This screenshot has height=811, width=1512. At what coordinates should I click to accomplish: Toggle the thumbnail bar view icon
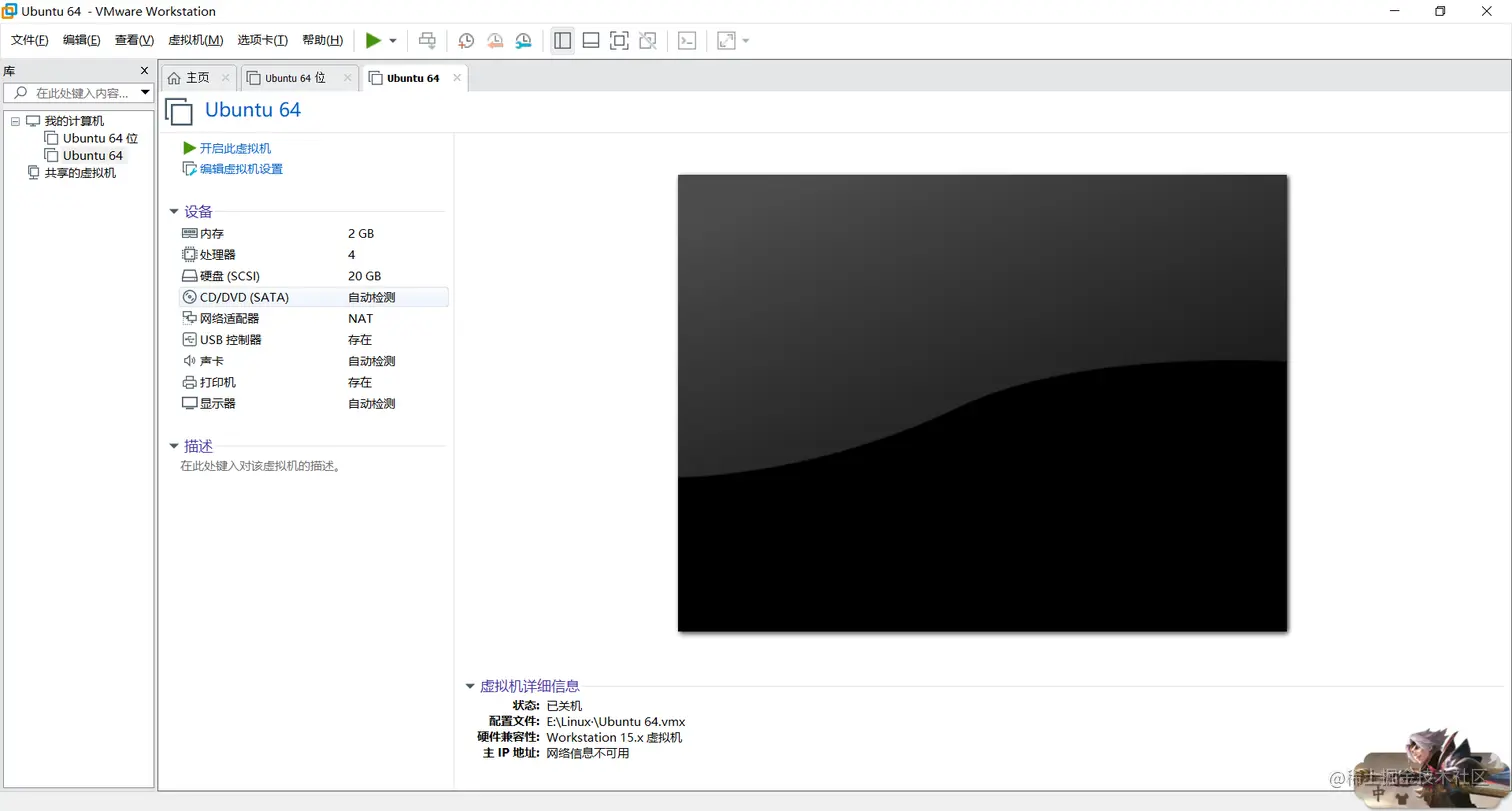[x=591, y=40]
